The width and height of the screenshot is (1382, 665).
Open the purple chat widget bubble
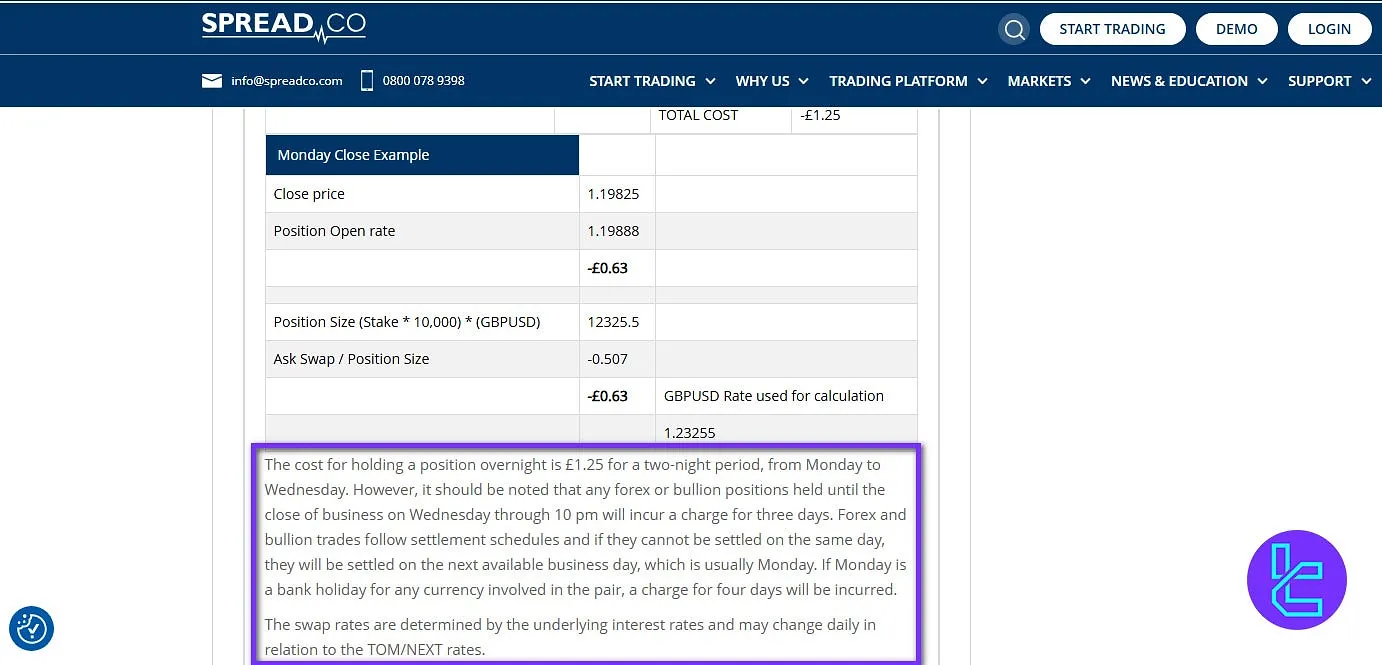[1296, 580]
